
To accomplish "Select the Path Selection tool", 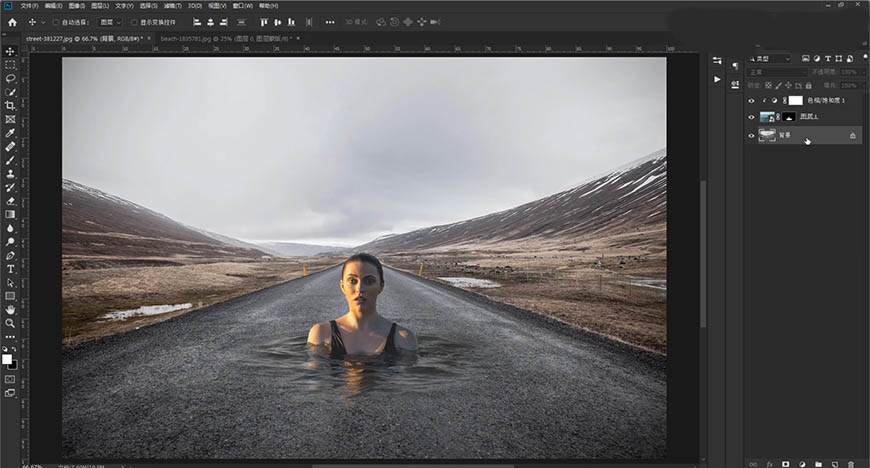I will 10,283.
